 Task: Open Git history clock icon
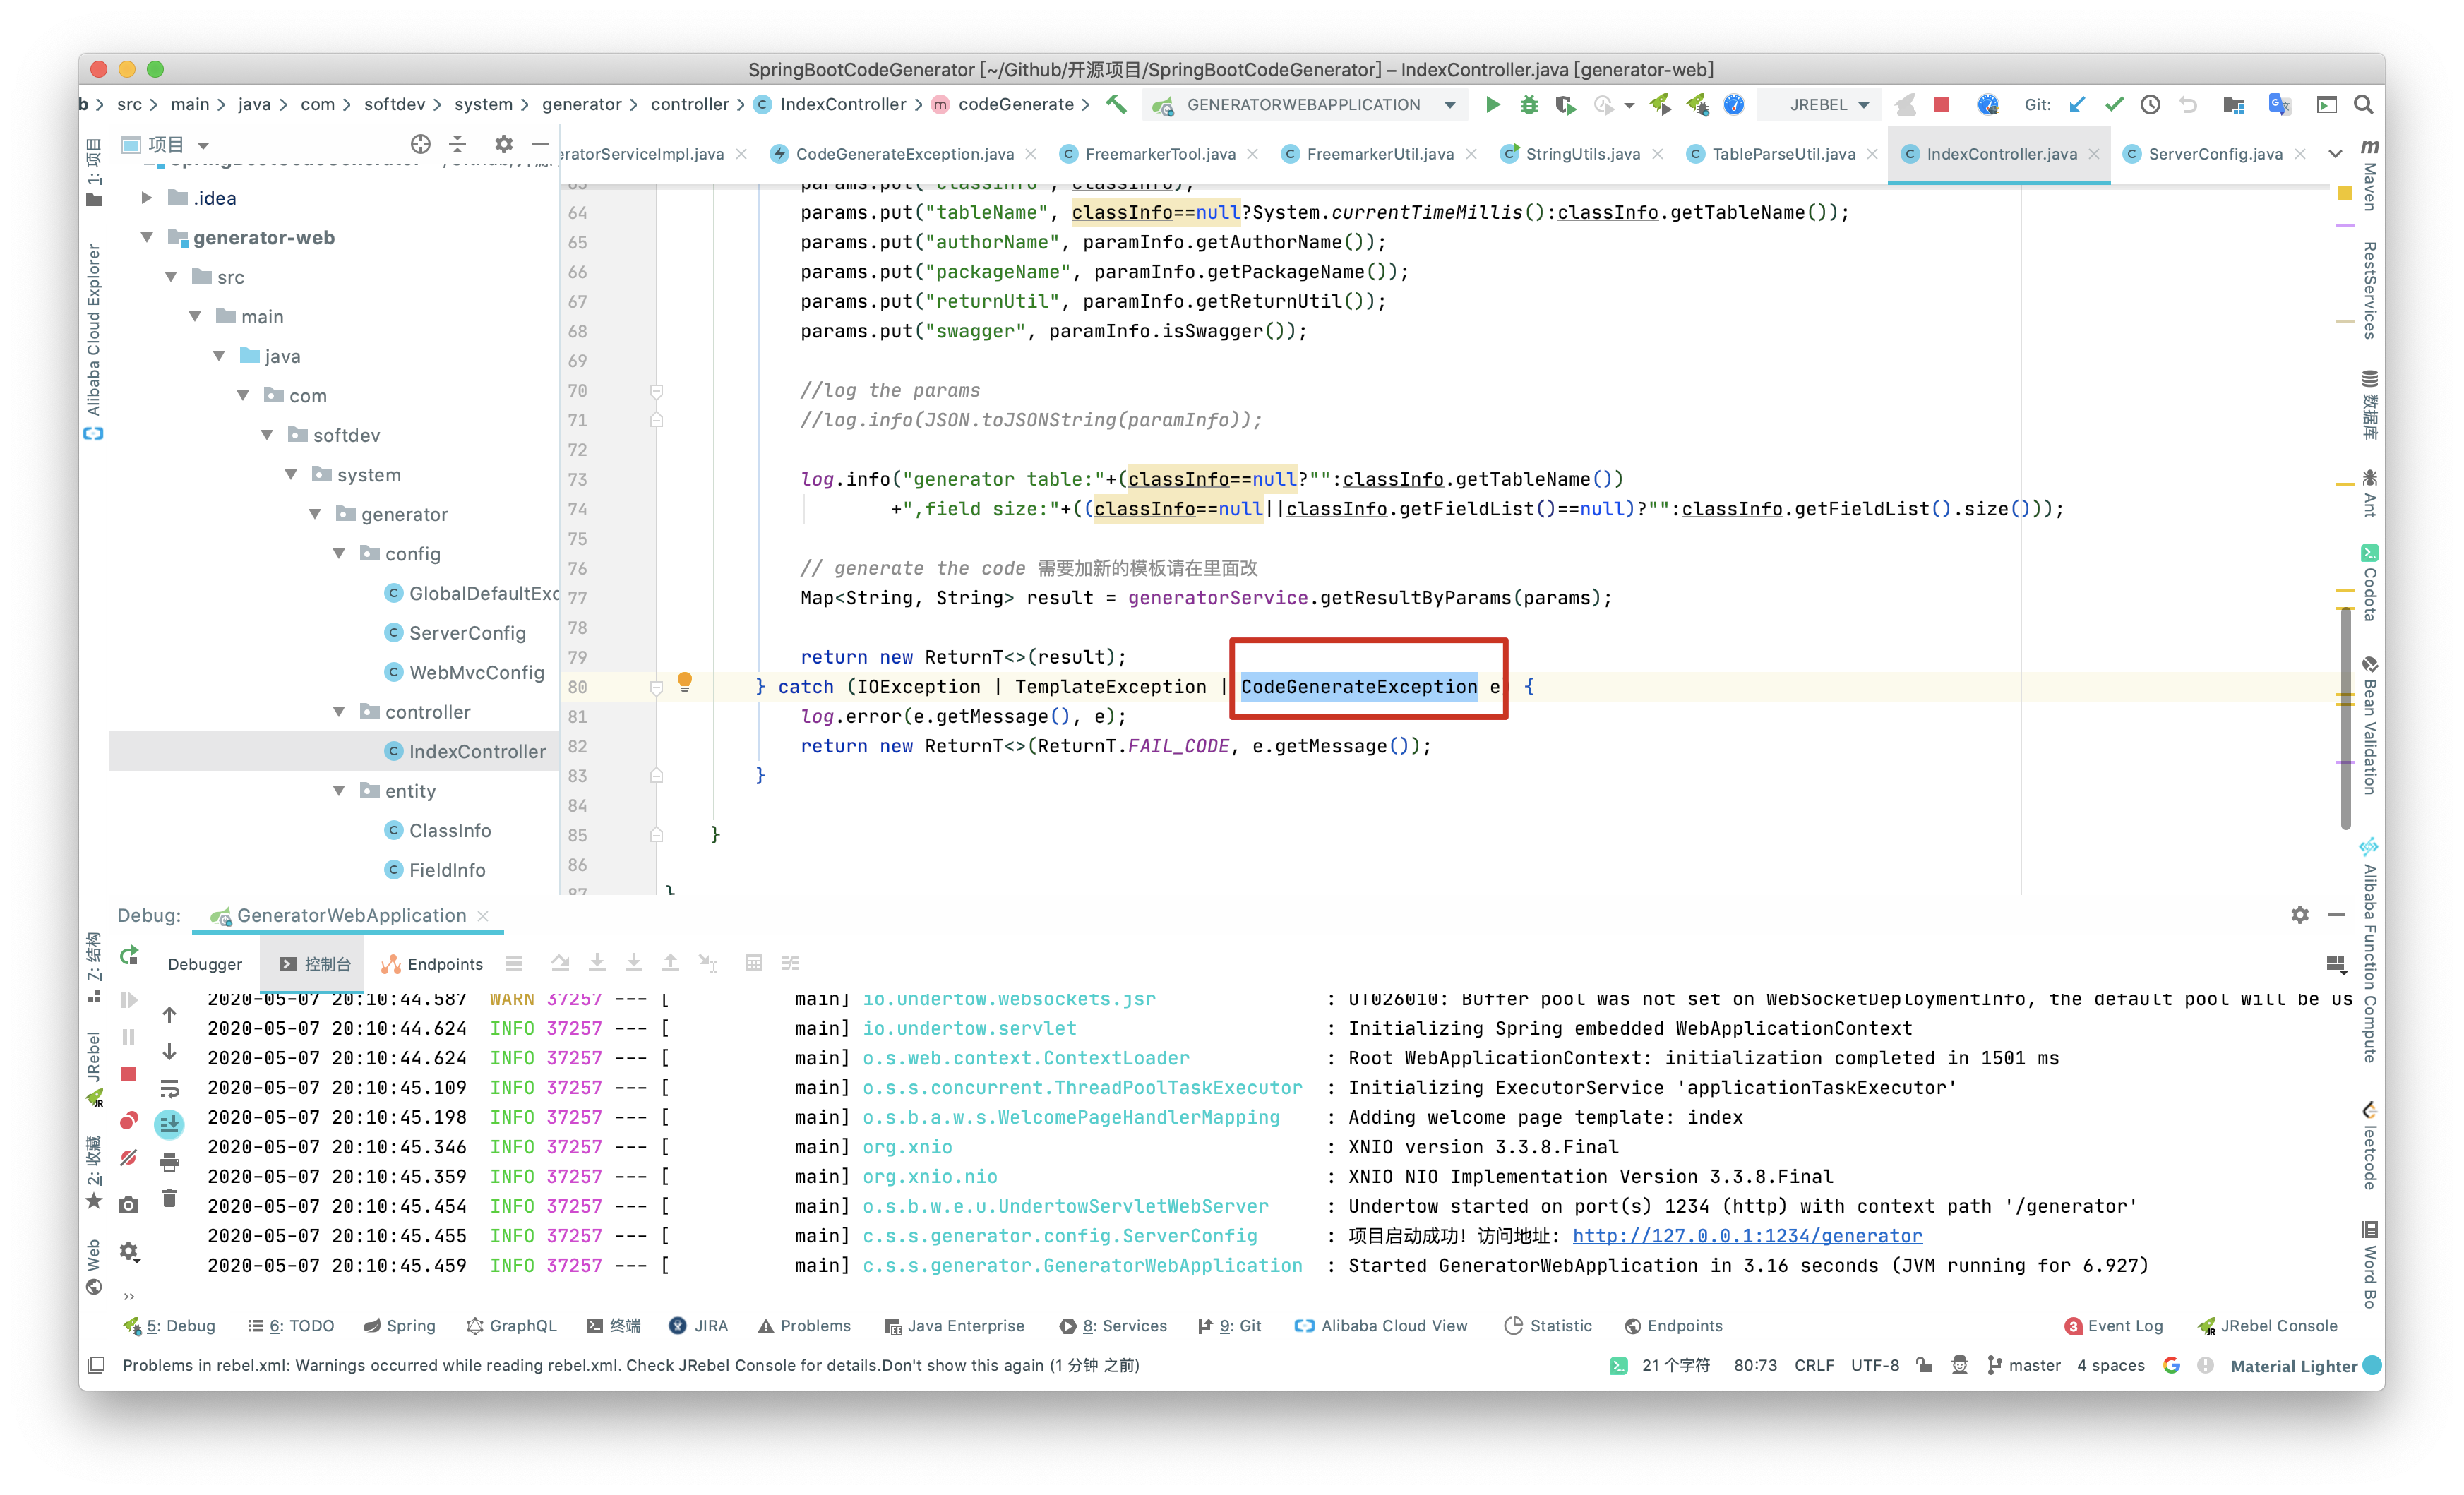tap(2150, 105)
